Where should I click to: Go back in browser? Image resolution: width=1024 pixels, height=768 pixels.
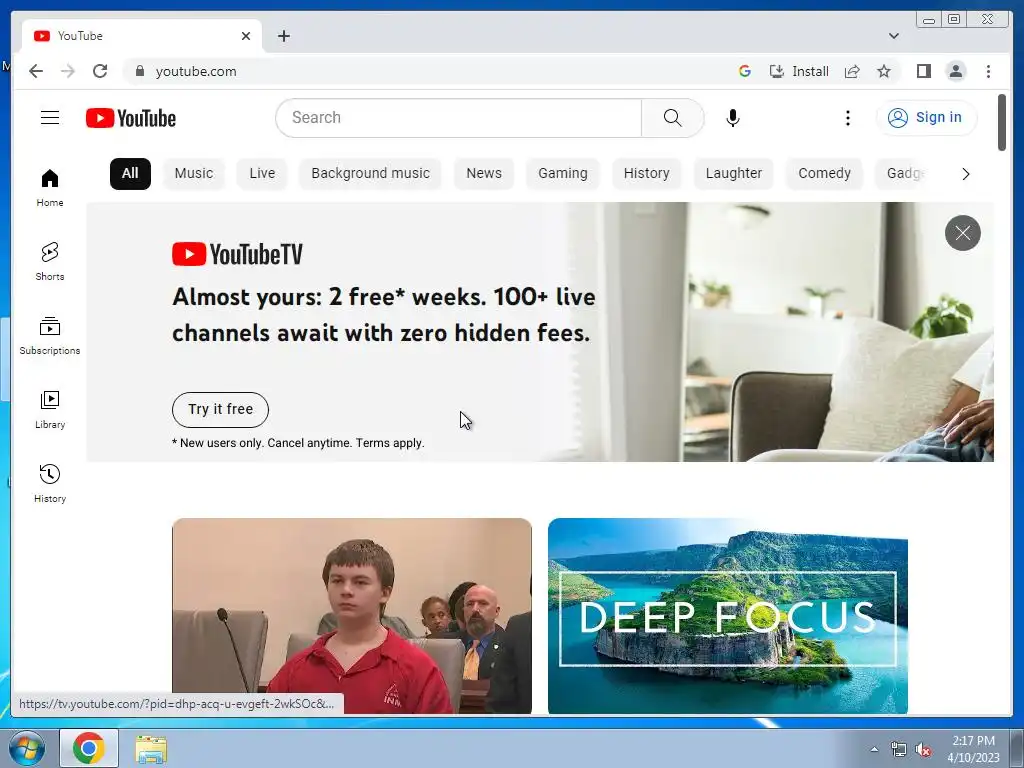tap(36, 71)
